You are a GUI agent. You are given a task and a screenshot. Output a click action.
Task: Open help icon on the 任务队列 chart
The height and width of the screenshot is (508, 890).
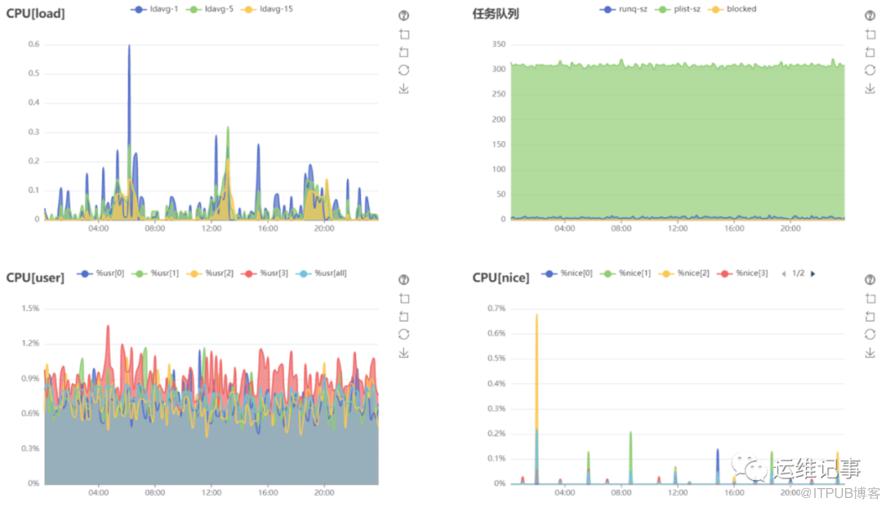870,16
